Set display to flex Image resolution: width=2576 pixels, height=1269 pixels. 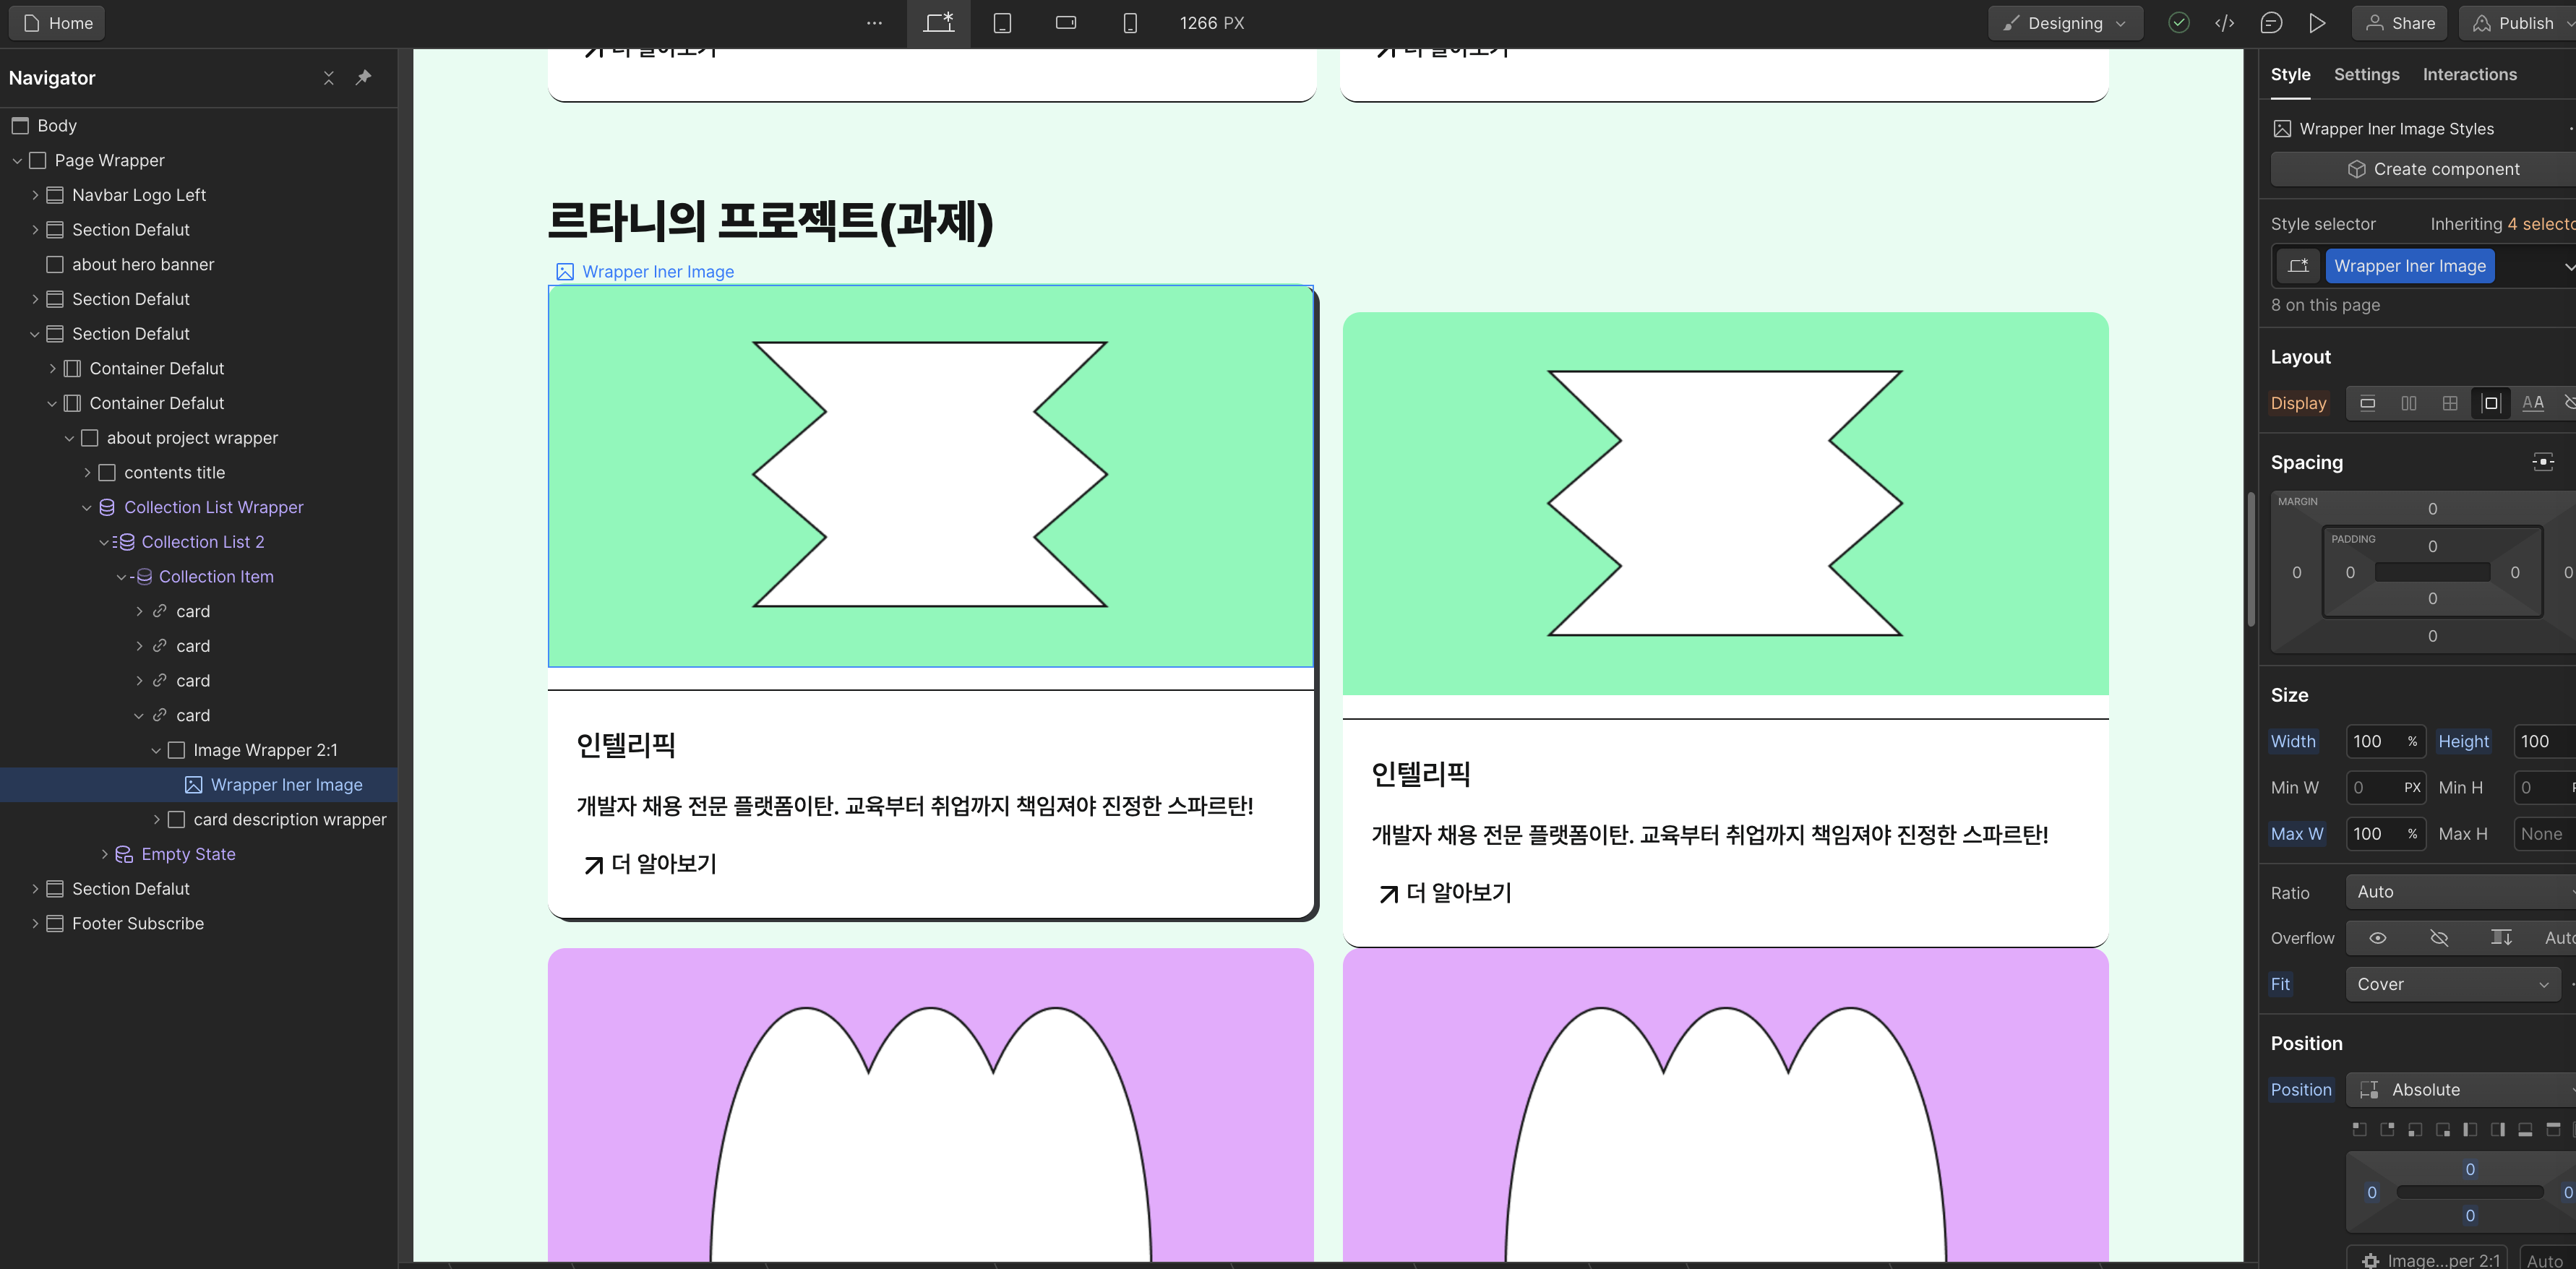tap(2408, 403)
